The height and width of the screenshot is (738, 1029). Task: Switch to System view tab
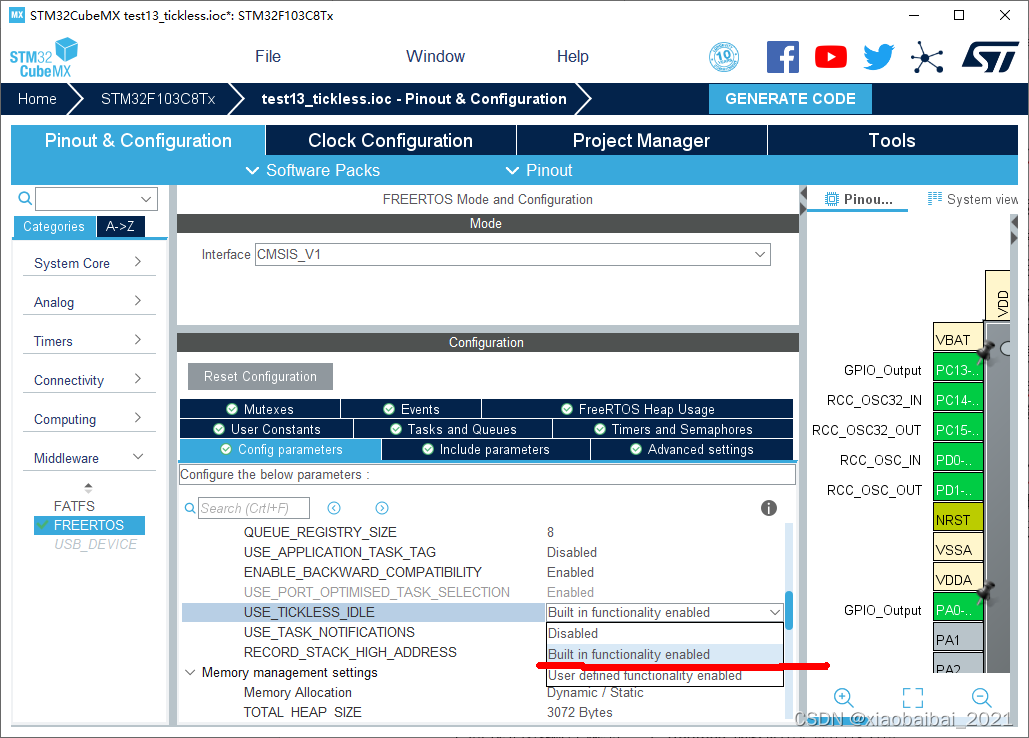973,199
